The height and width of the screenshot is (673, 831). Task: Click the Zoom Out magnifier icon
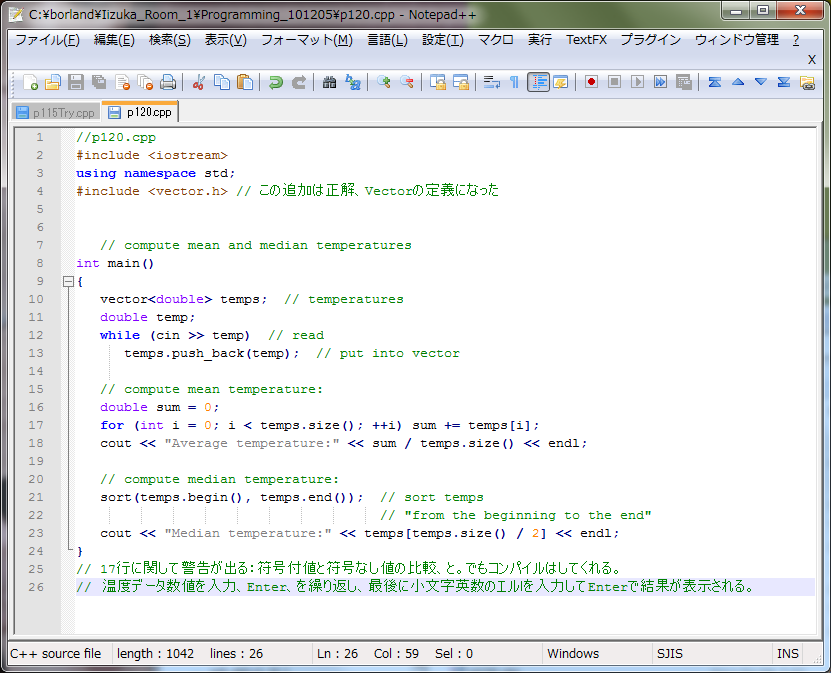pos(407,82)
